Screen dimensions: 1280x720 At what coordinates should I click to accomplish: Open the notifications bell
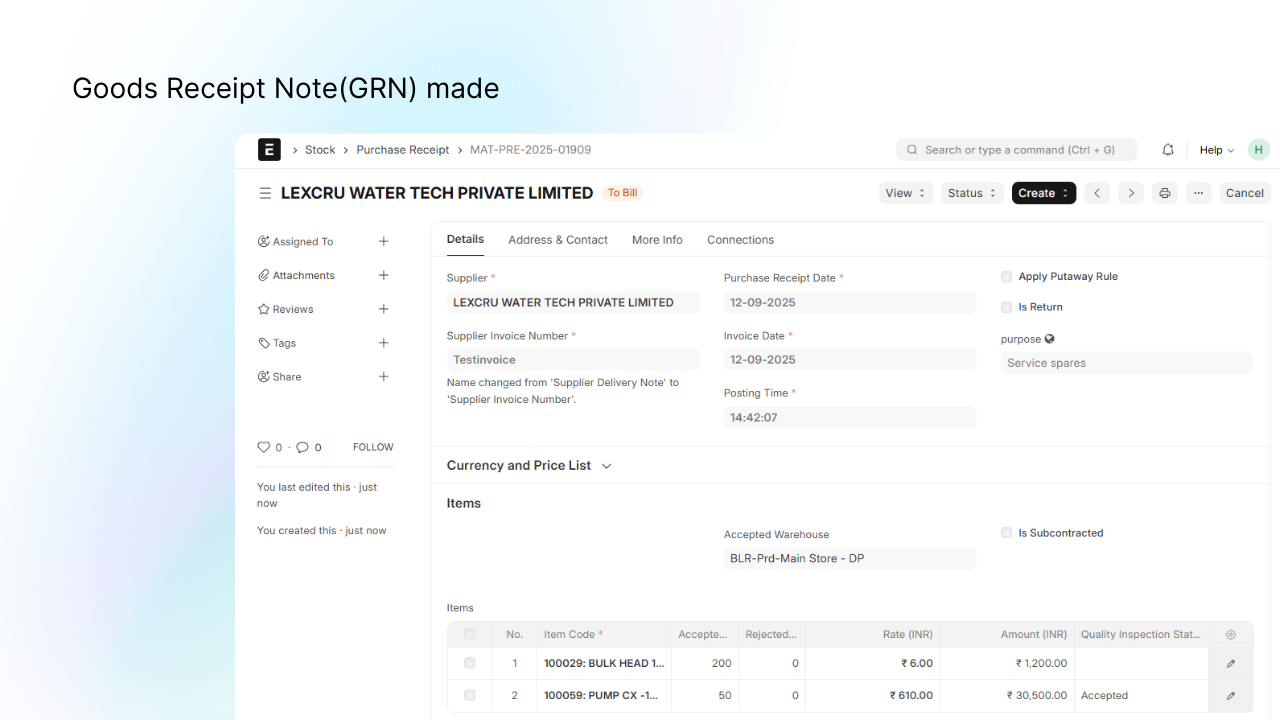(1168, 150)
